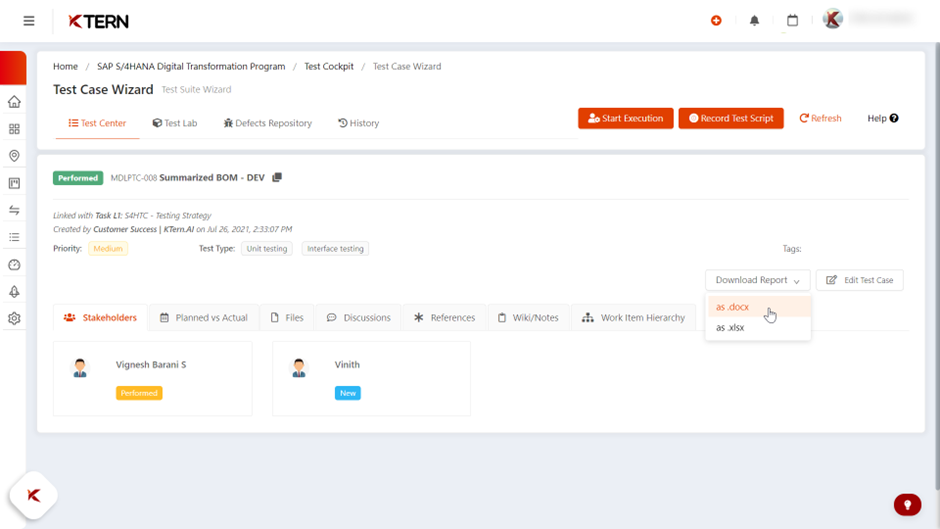Screen dimensions: 940x529
Task: Click the Edit Test Case button
Action: coord(860,280)
